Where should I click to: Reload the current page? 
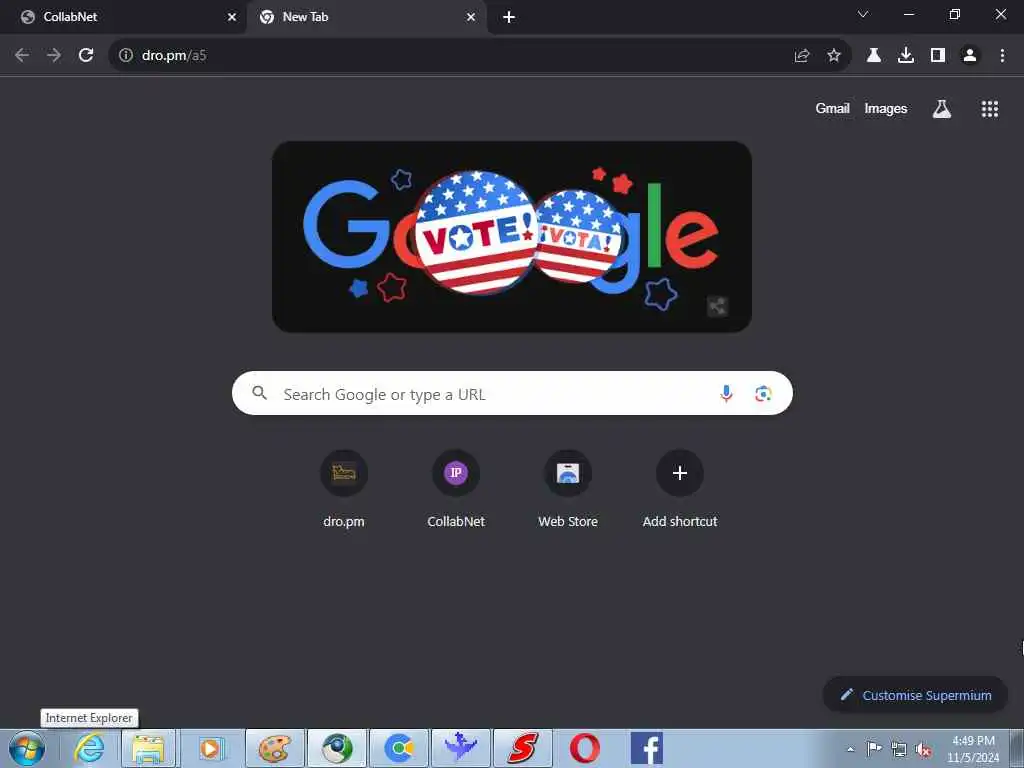(86, 56)
